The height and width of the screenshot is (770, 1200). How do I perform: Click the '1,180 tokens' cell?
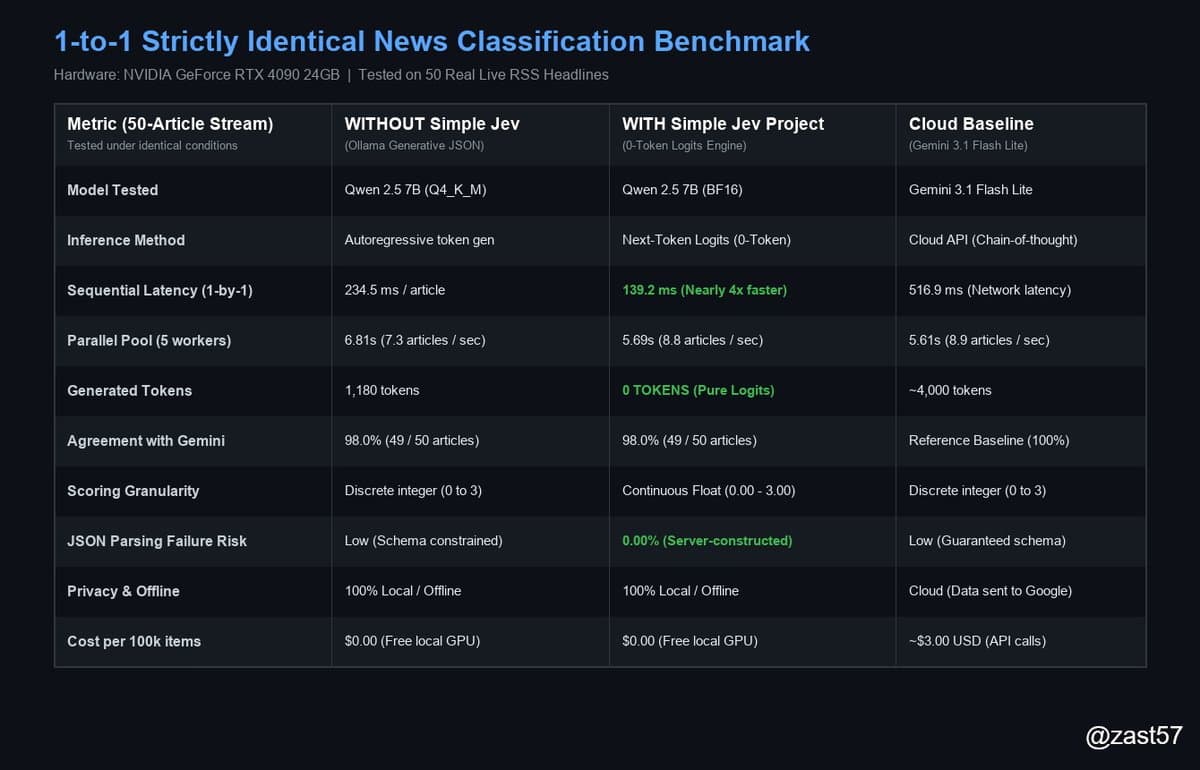coord(382,391)
